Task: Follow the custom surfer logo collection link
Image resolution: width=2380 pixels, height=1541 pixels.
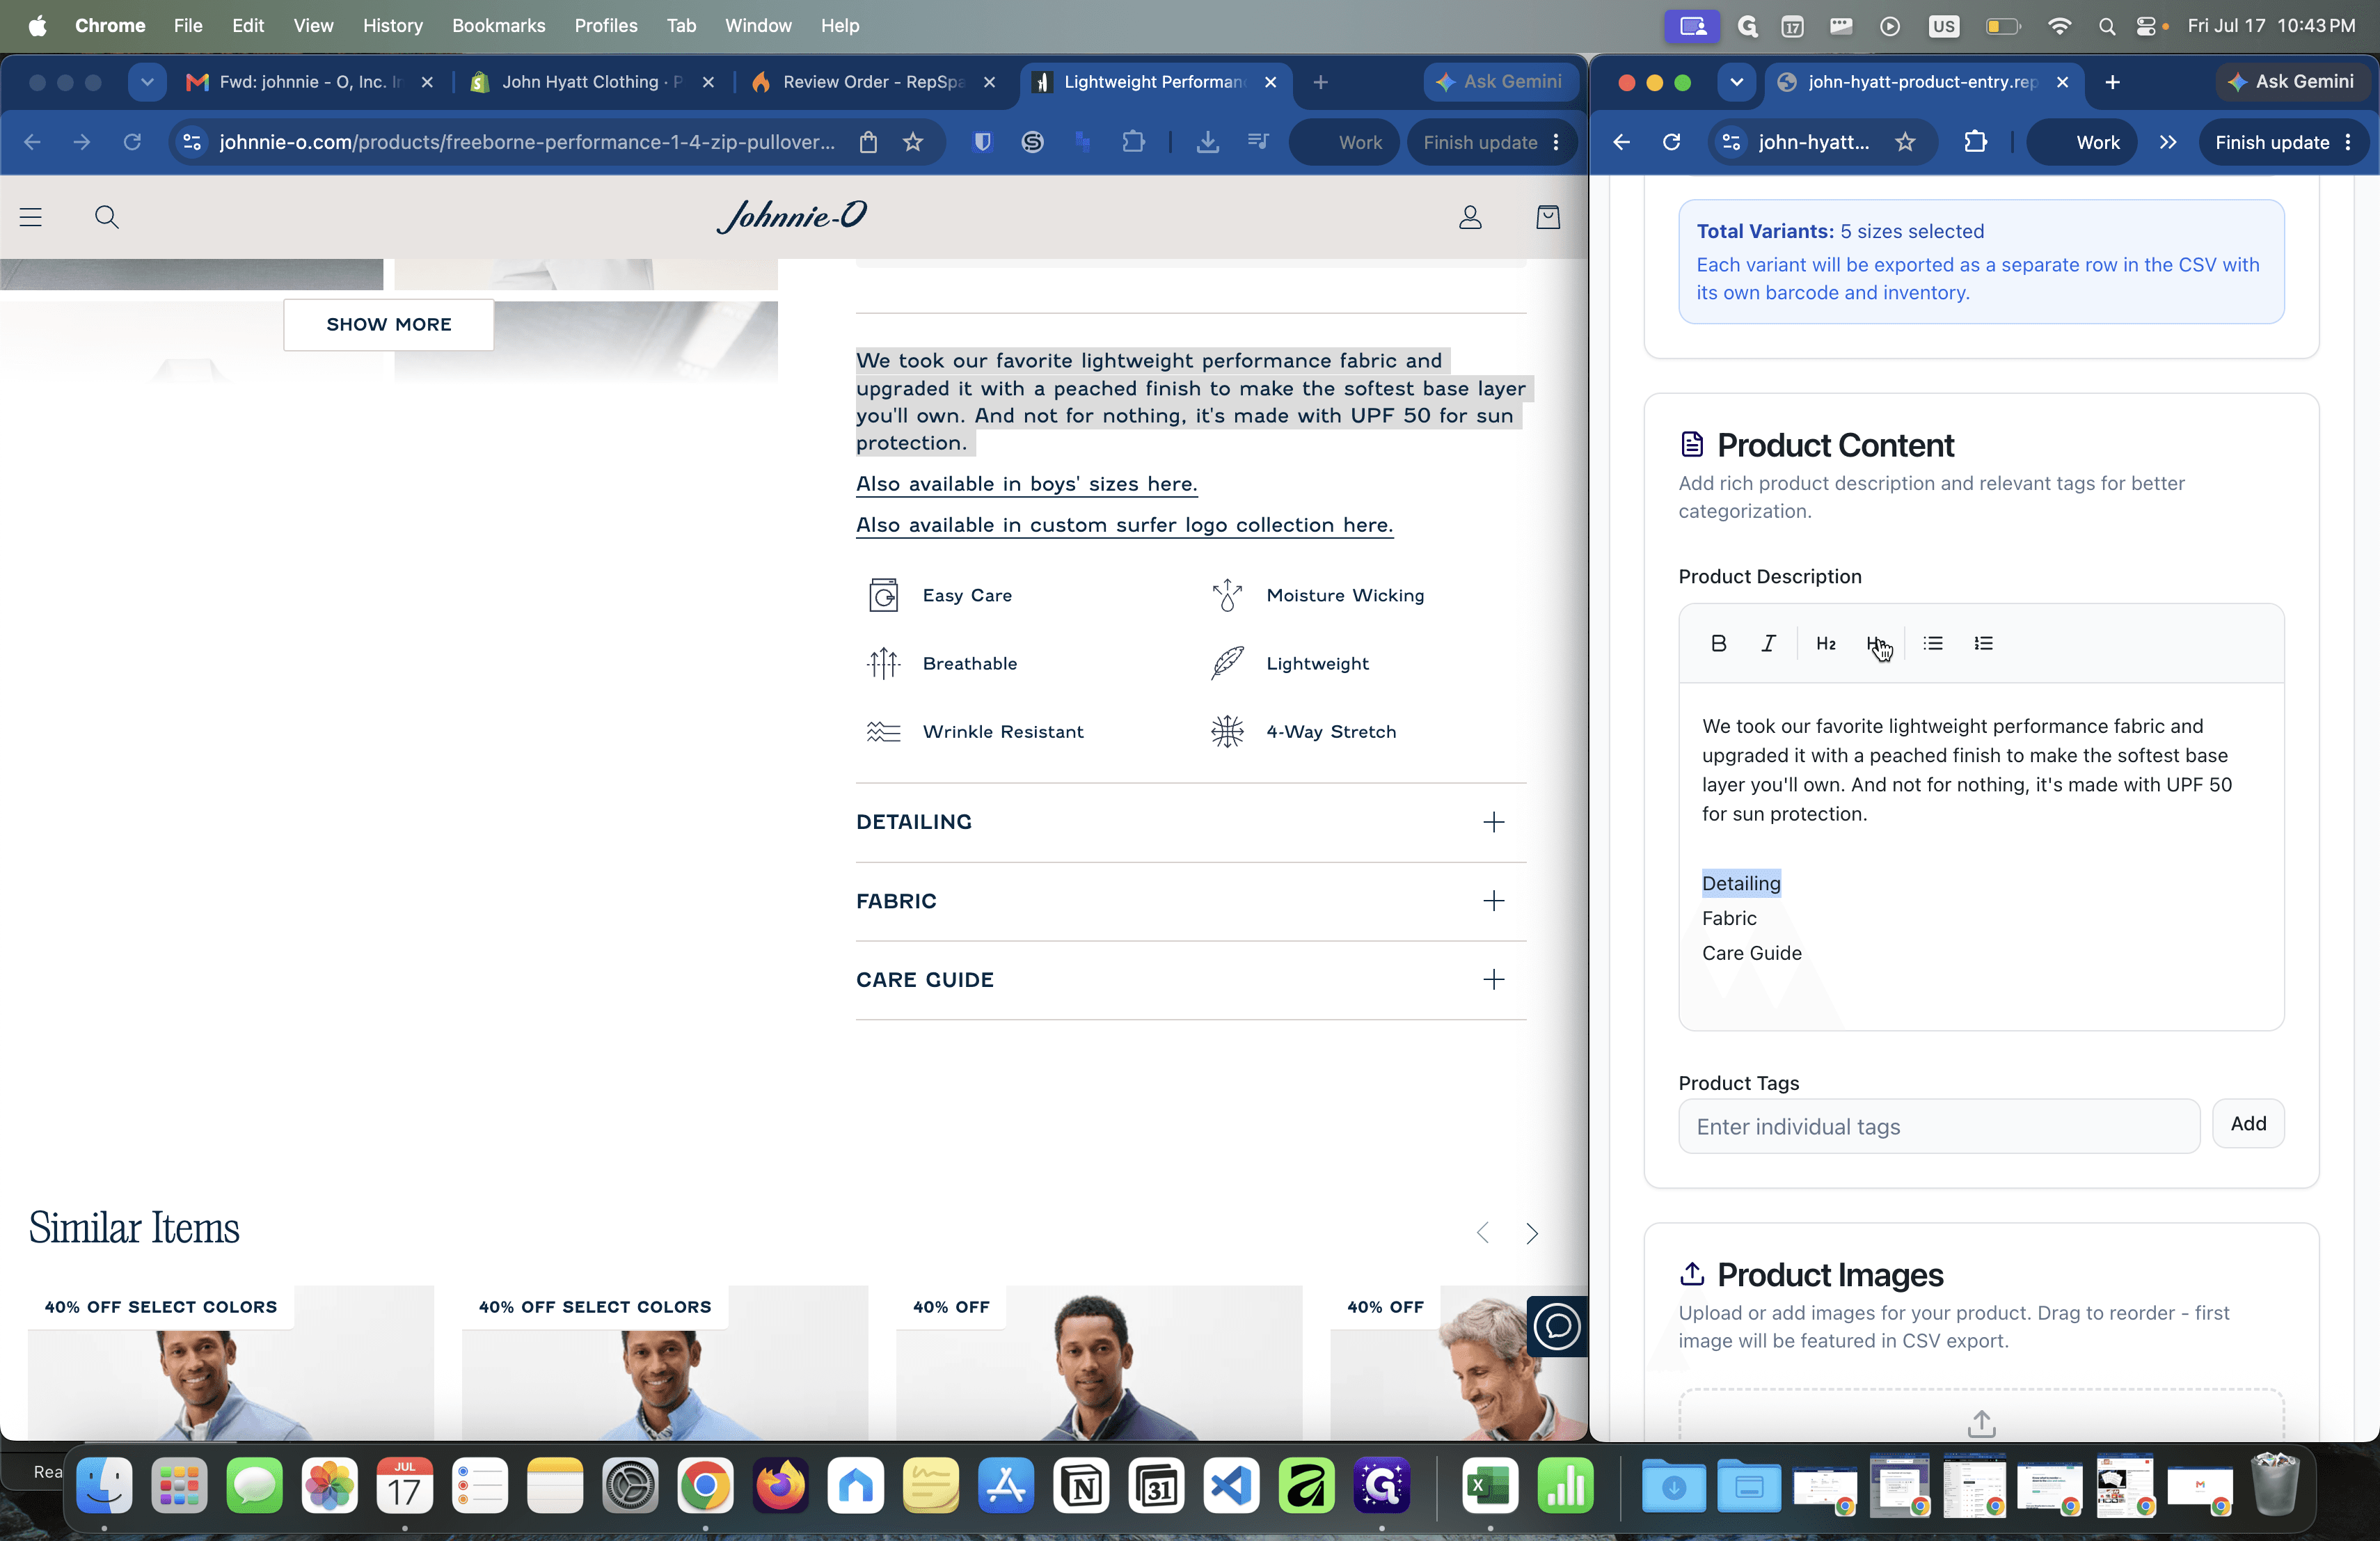Action: (1124, 525)
